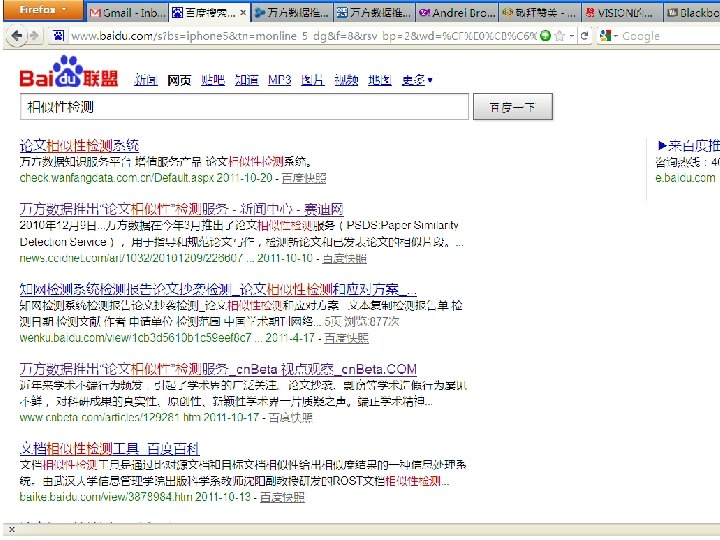Image resolution: width=720 pixels, height=540 pixels.
Task: Open the Firefox application menu button
Action: coord(43,10)
